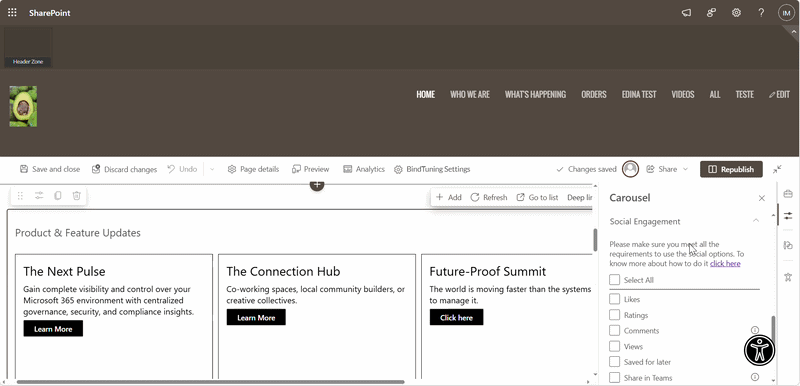
Task: Open Page details
Action: tap(254, 169)
